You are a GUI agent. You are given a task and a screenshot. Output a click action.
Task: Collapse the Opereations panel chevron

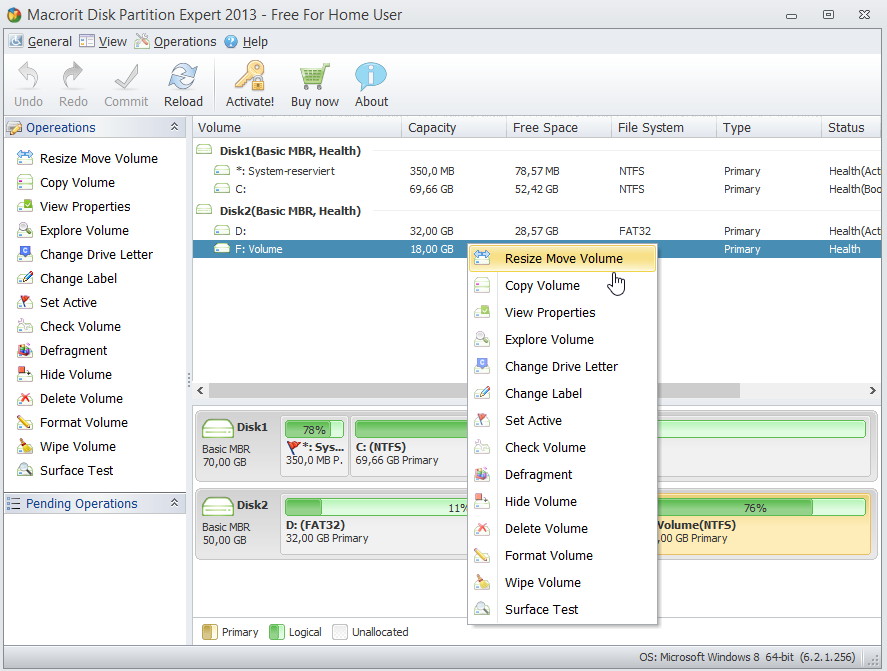[x=174, y=127]
